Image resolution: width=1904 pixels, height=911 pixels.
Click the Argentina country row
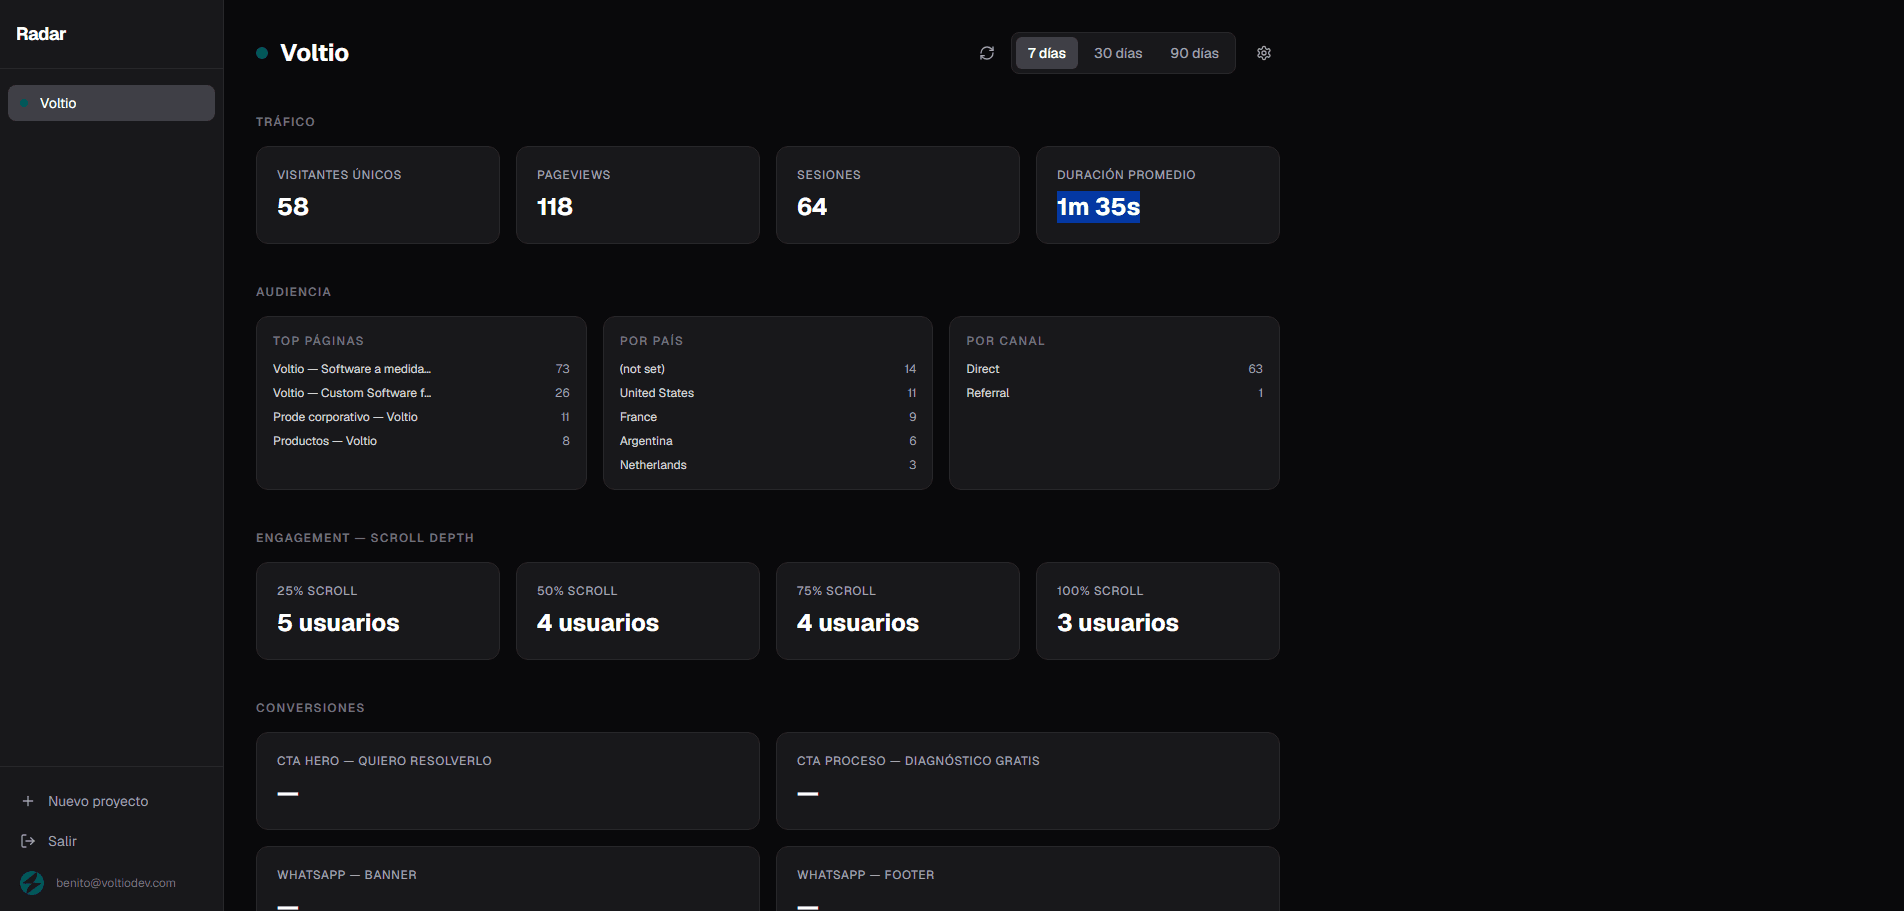coord(768,441)
